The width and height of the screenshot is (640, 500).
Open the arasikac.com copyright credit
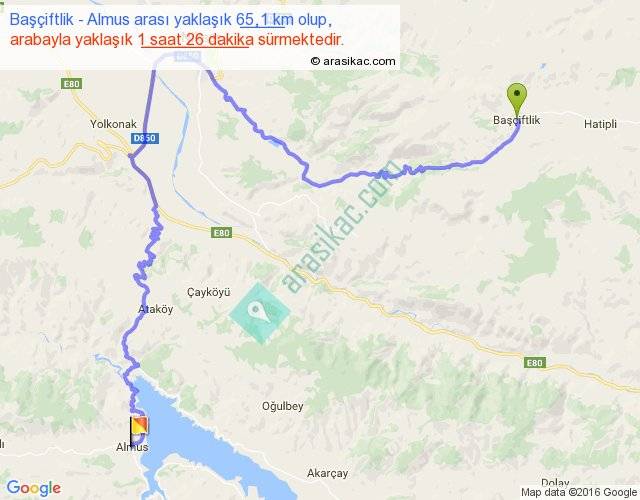coord(353,61)
